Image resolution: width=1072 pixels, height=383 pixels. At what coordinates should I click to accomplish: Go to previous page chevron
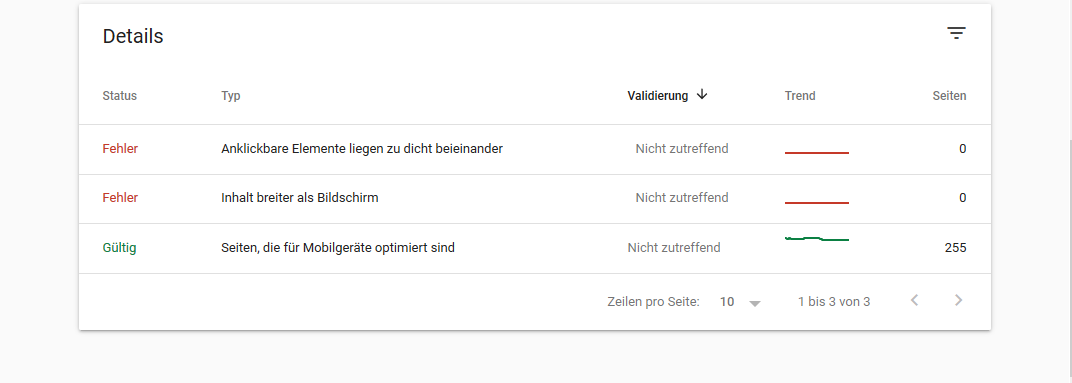pyautogui.click(x=914, y=300)
